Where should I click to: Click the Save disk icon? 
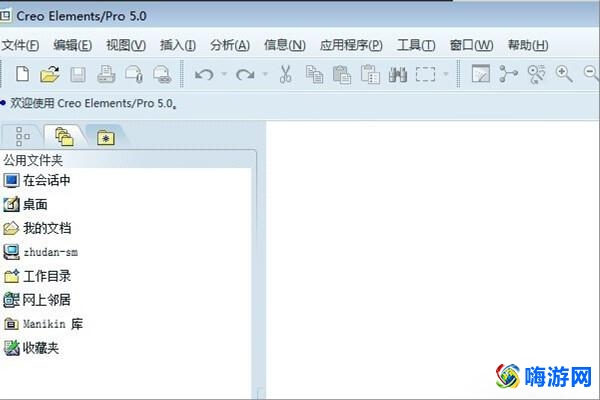tap(78, 74)
